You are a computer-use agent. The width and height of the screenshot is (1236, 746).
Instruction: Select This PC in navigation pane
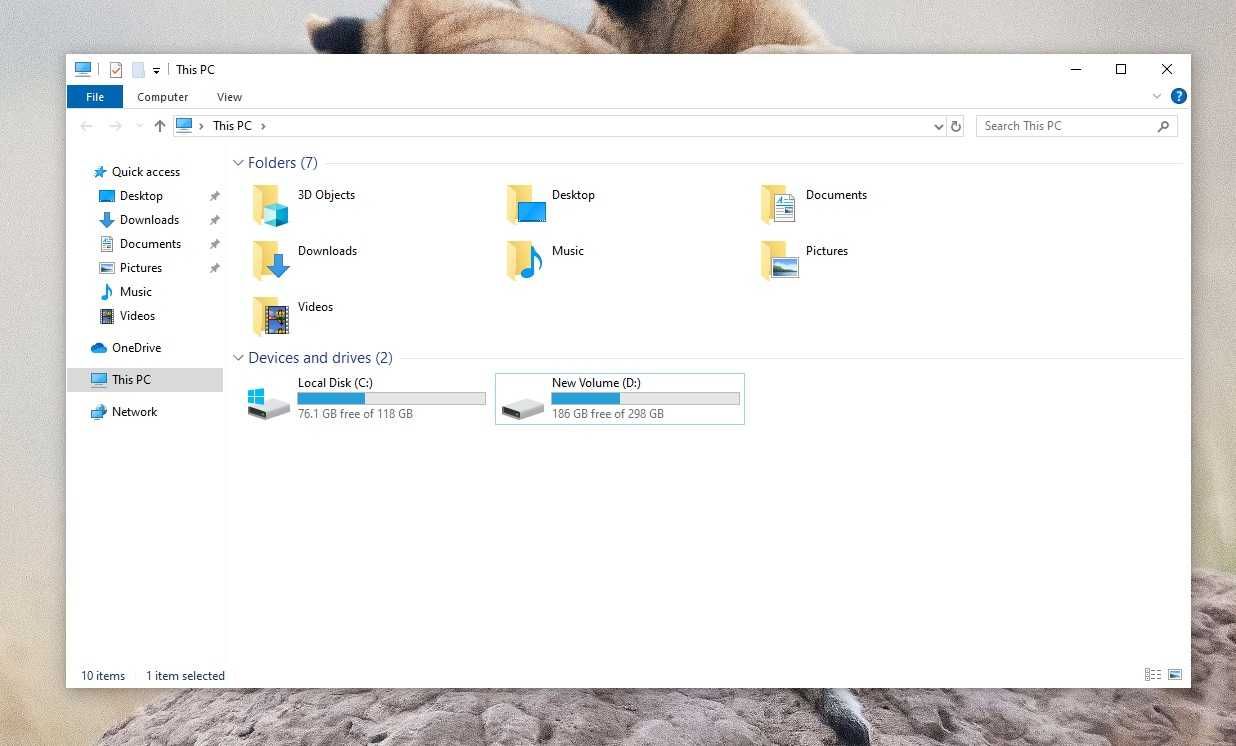point(145,380)
